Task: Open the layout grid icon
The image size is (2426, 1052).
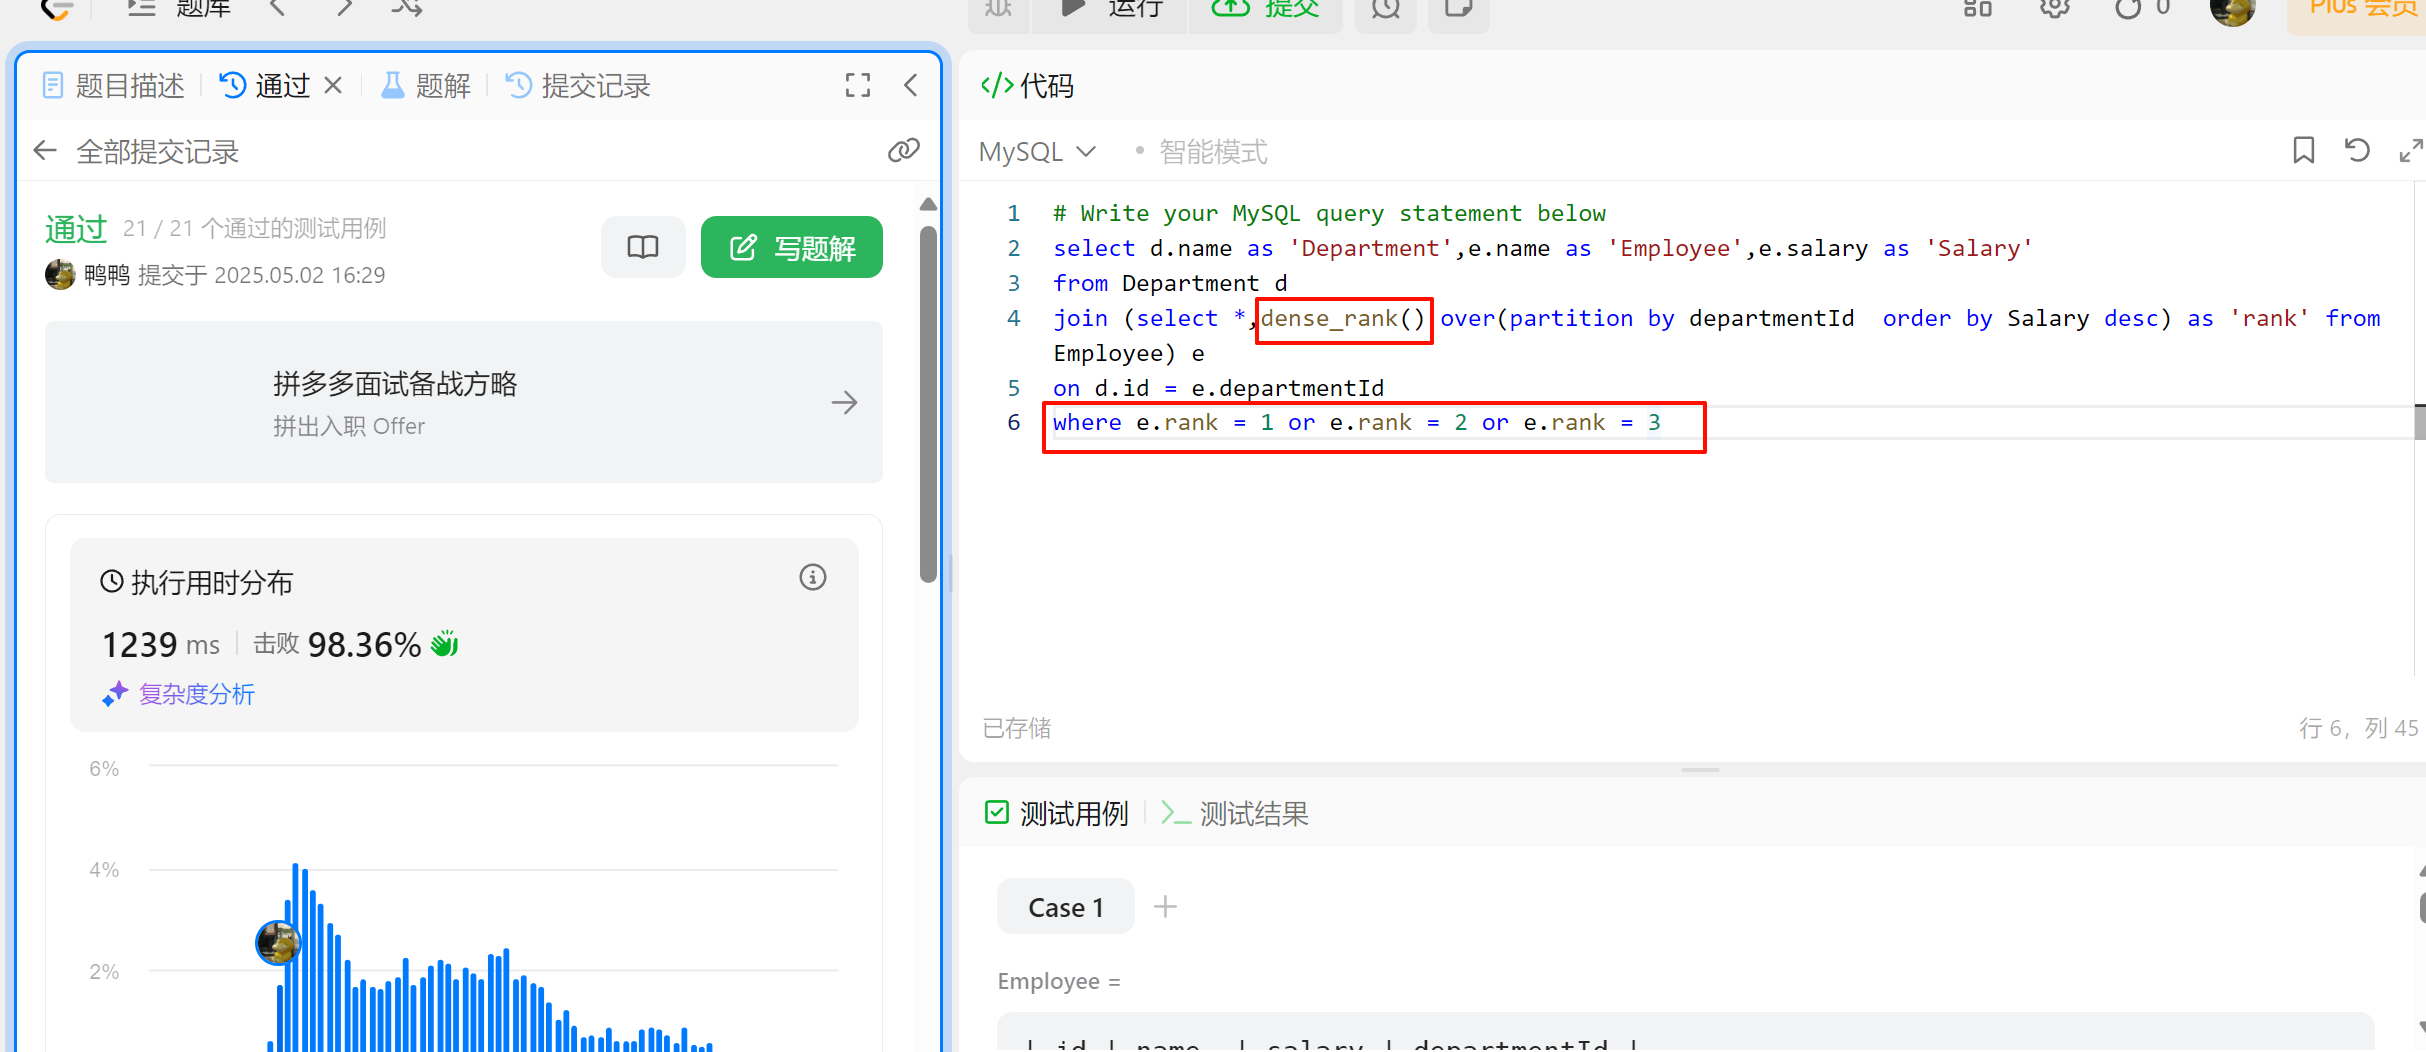Action: point(1977,8)
